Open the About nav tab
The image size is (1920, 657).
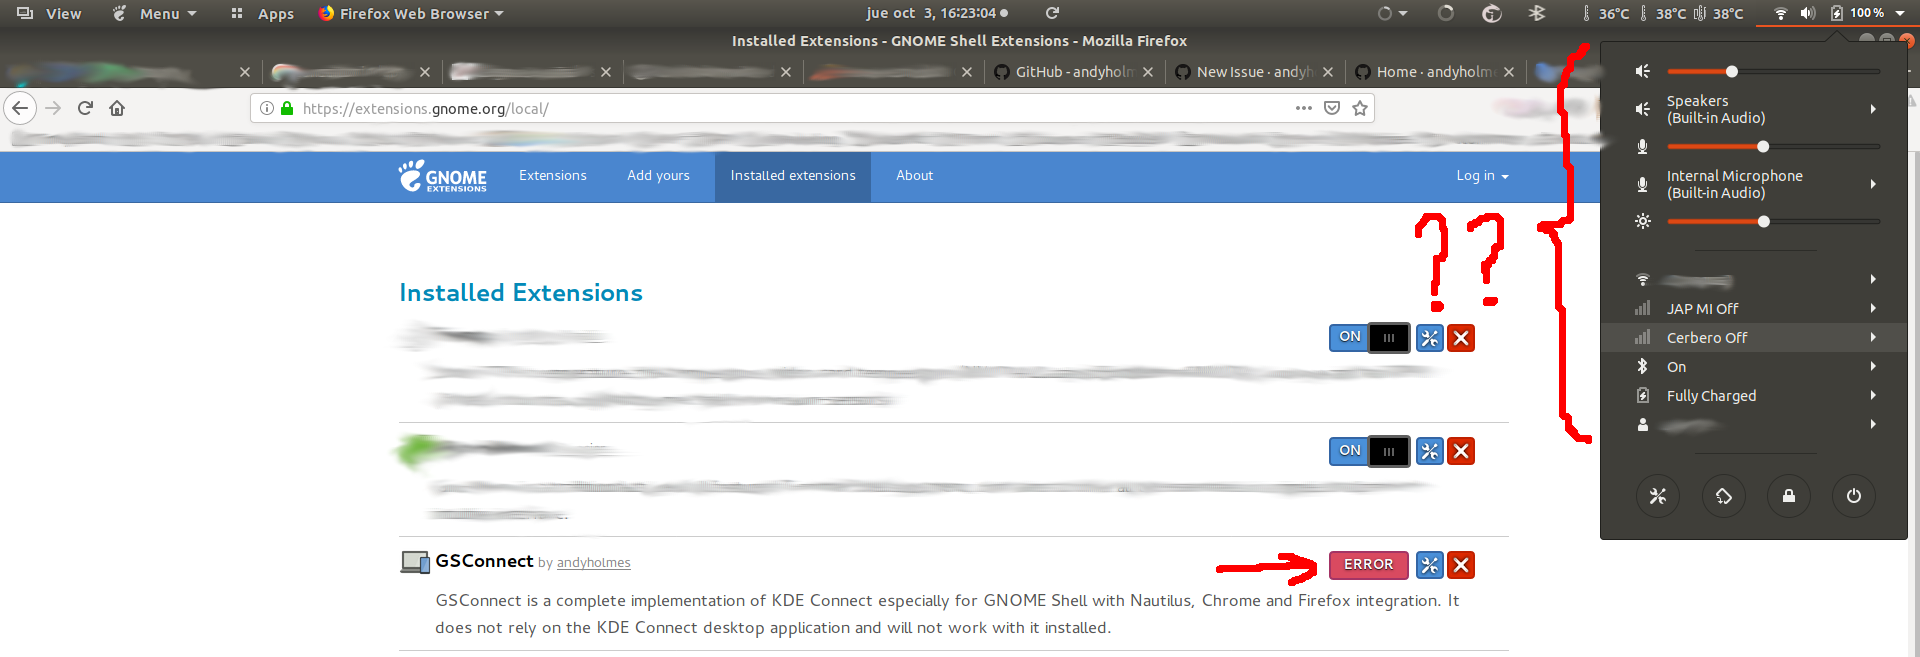click(x=914, y=176)
